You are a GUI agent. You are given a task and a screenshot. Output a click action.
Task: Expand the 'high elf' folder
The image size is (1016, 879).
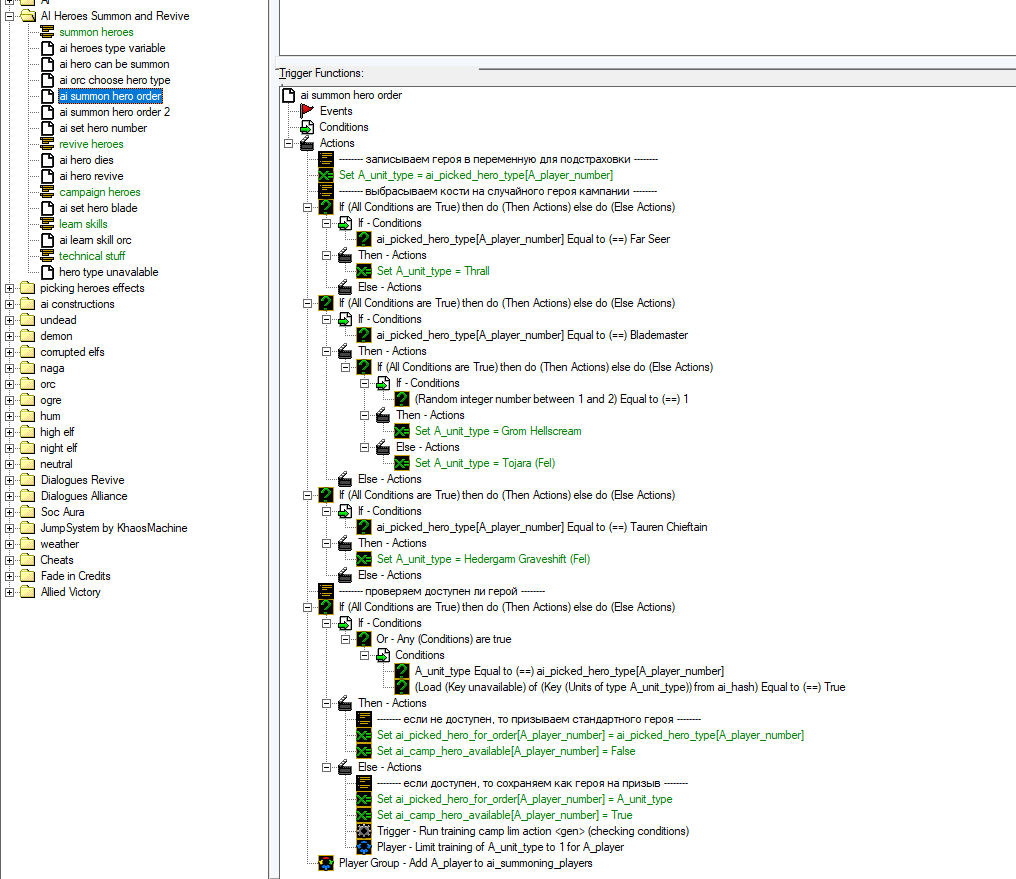10,432
